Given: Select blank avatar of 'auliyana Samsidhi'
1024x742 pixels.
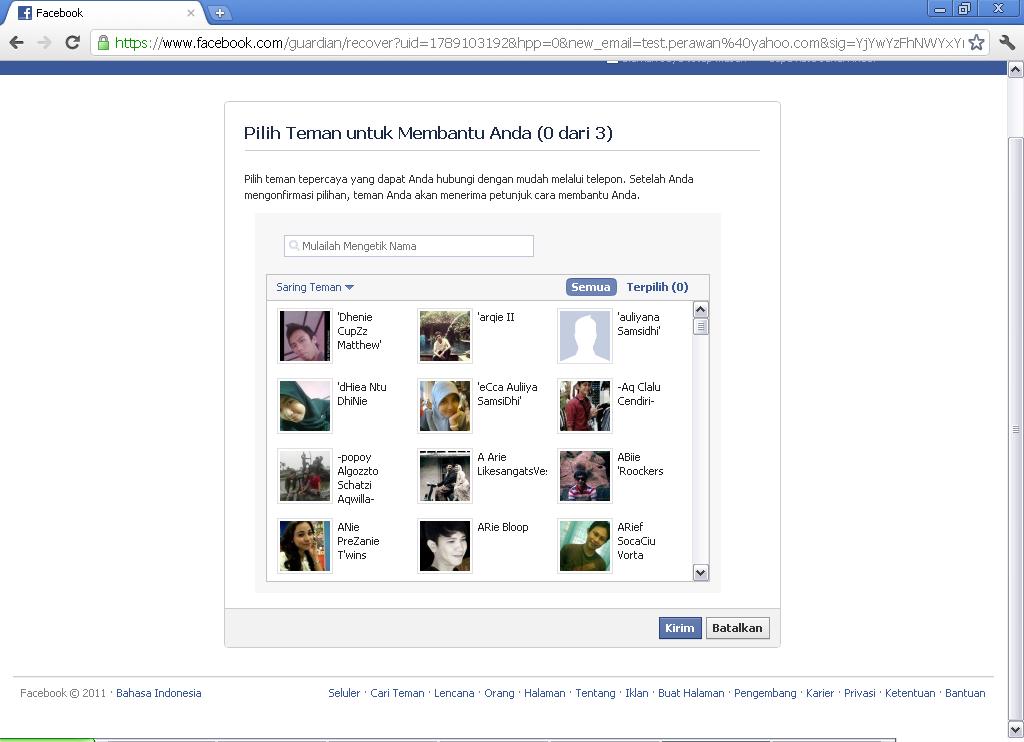Looking at the screenshot, I should 584,336.
